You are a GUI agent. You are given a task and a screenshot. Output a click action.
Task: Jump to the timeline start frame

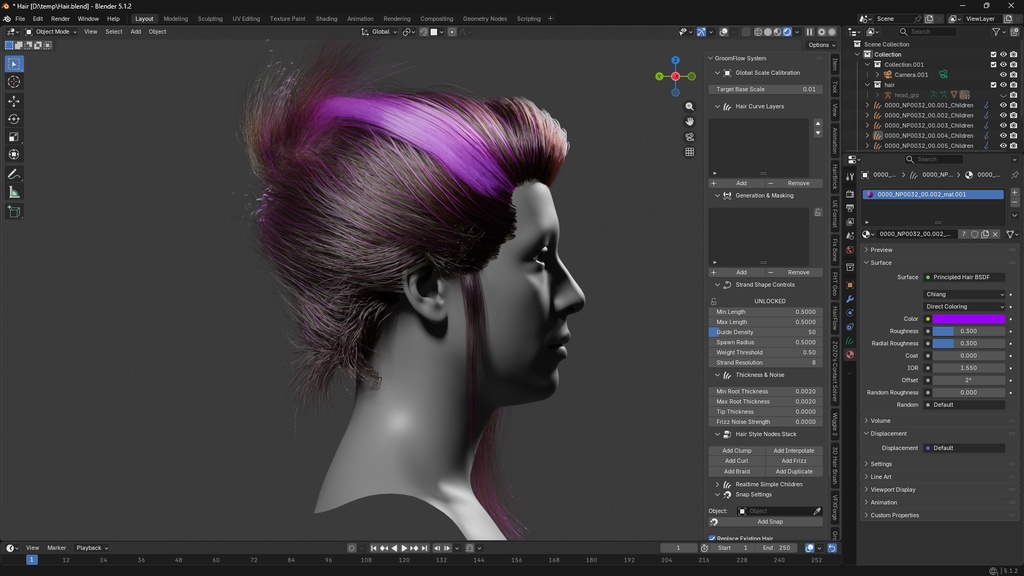374,548
